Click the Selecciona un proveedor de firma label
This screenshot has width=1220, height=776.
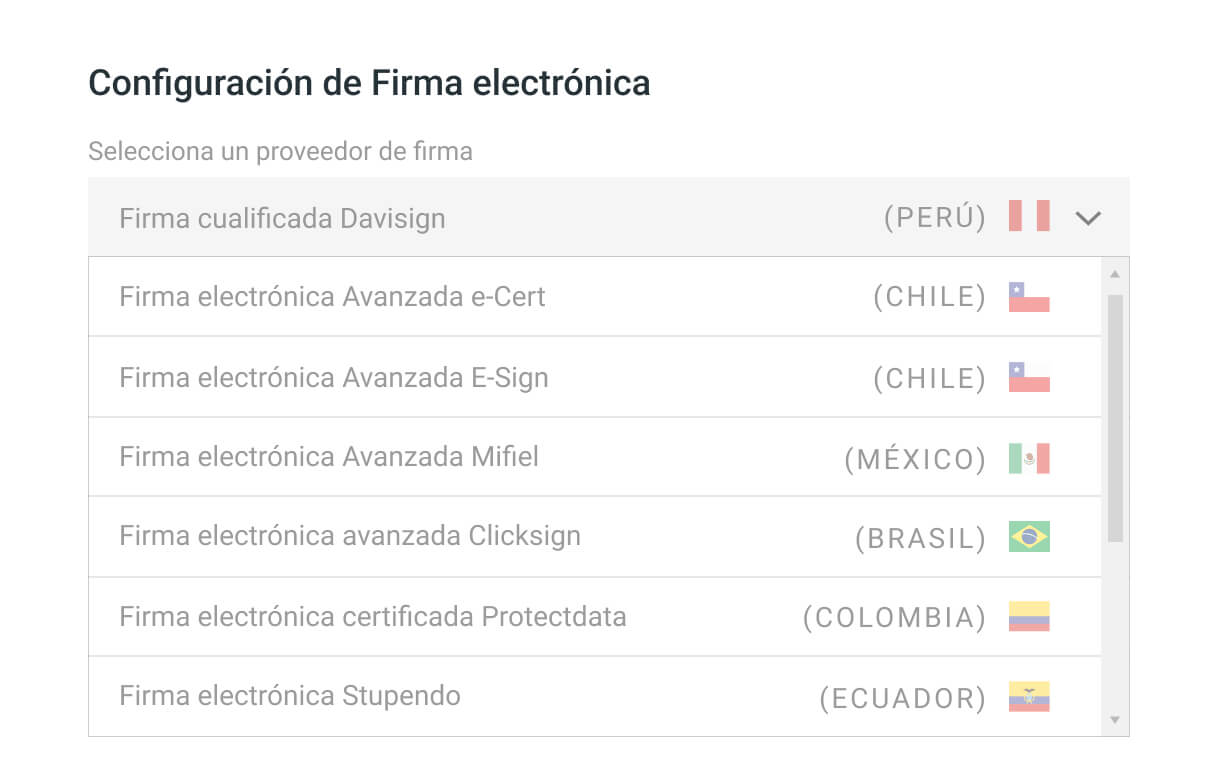(280, 150)
